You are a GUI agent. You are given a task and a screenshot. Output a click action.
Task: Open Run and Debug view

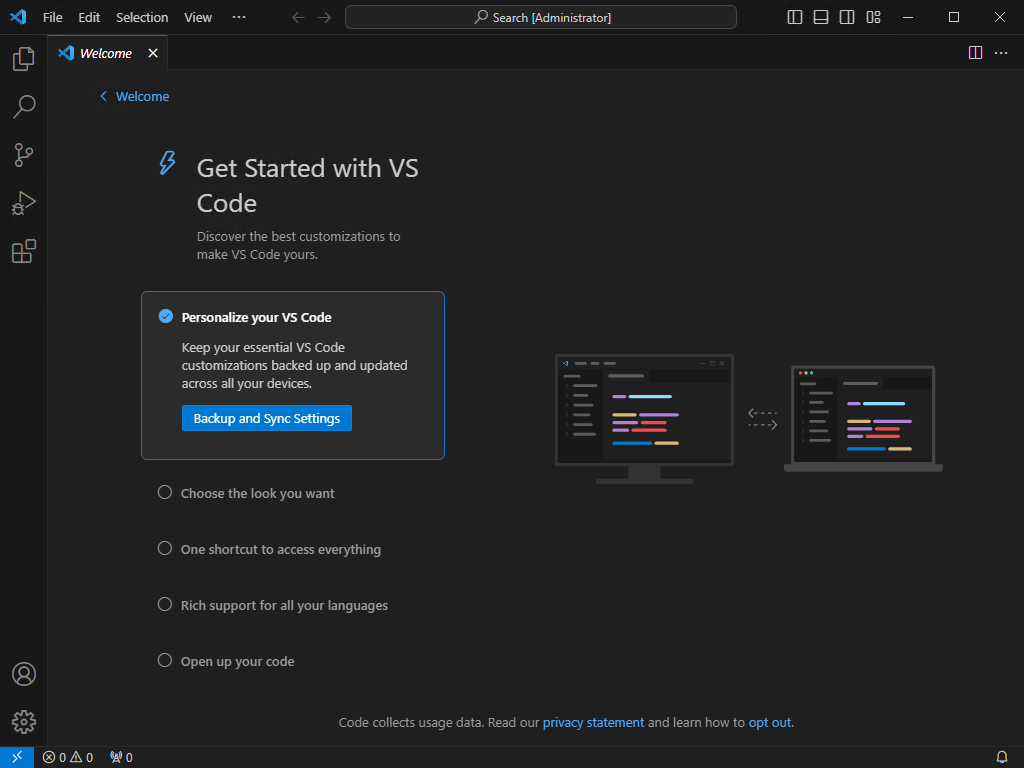tap(24, 203)
